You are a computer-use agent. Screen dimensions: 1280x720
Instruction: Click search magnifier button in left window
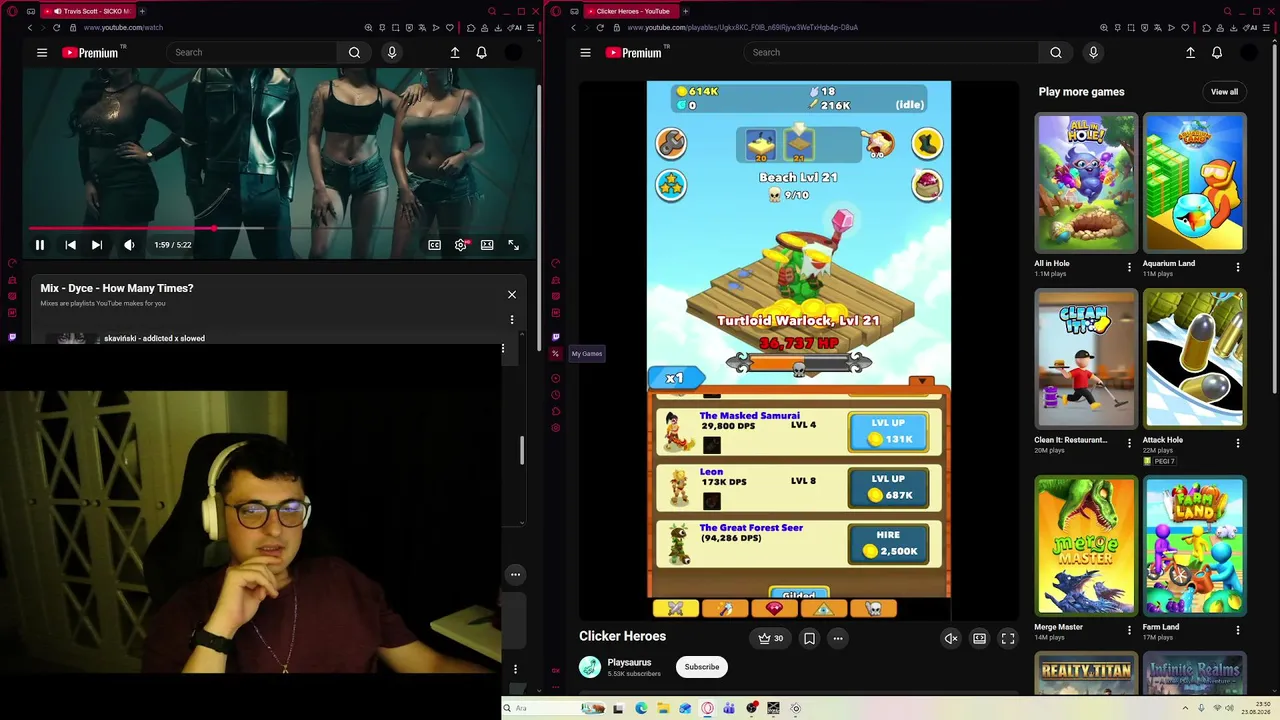tap(354, 52)
